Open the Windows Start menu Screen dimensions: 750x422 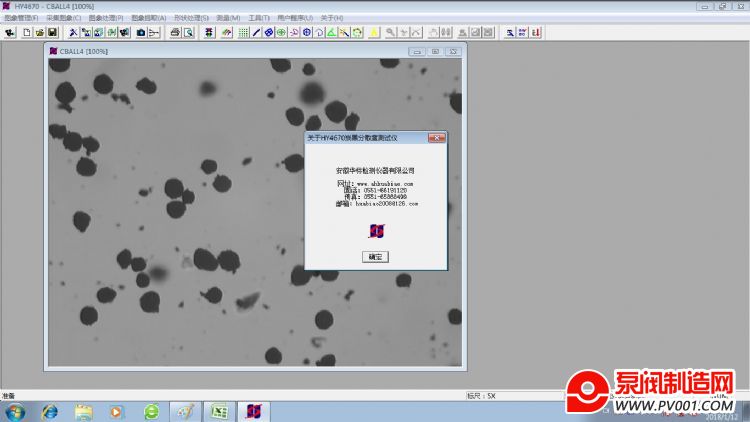(15, 411)
